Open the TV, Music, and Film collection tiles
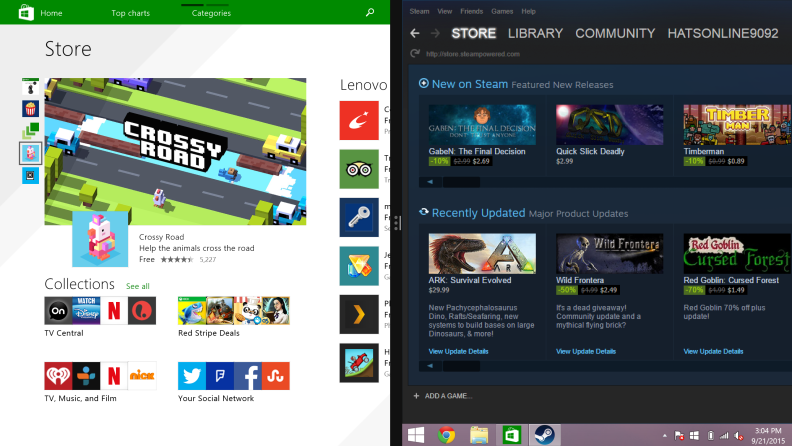Image resolution: width=792 pixels, height=446 pixels. pyautogui.click(x=100, y=376)
